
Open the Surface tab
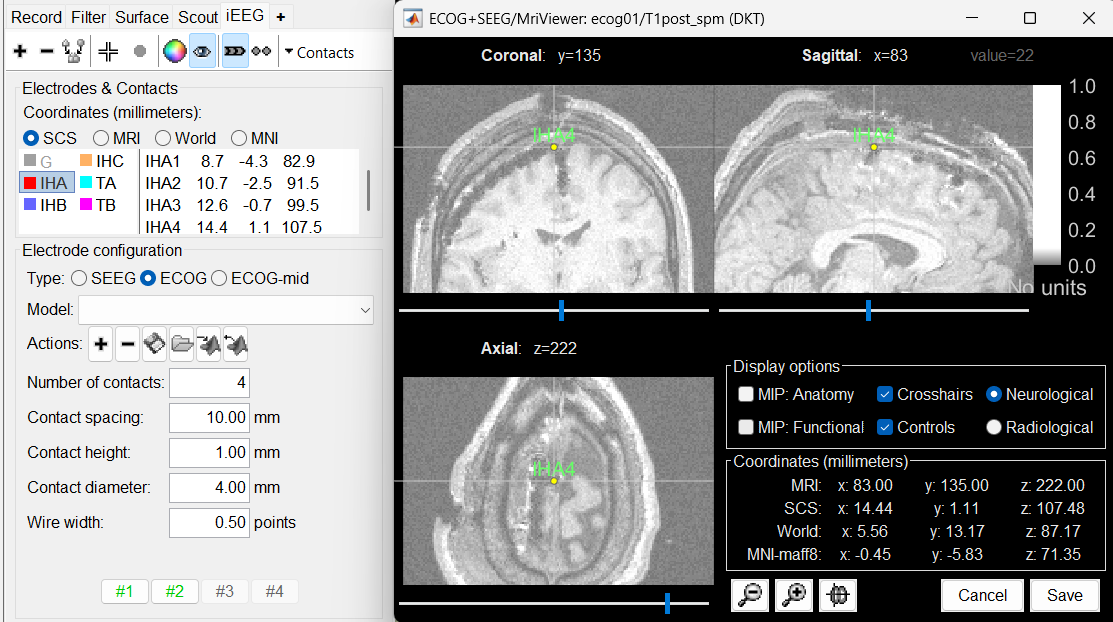[x=142, y=17]
